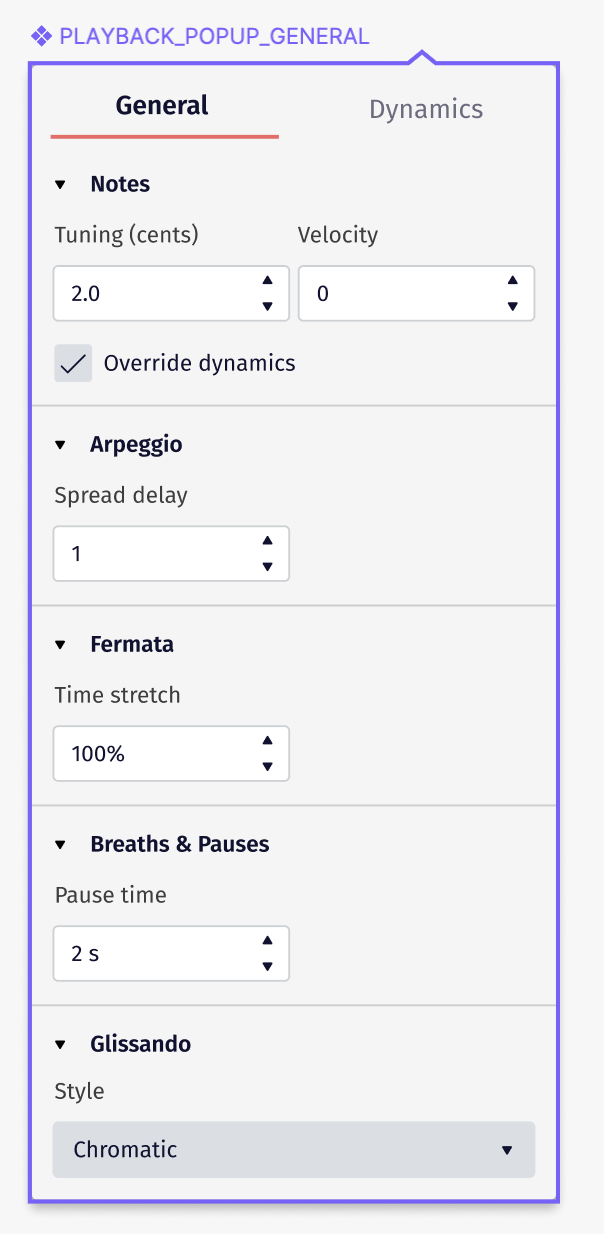Decrease the Pause time value

pos(266,965)
